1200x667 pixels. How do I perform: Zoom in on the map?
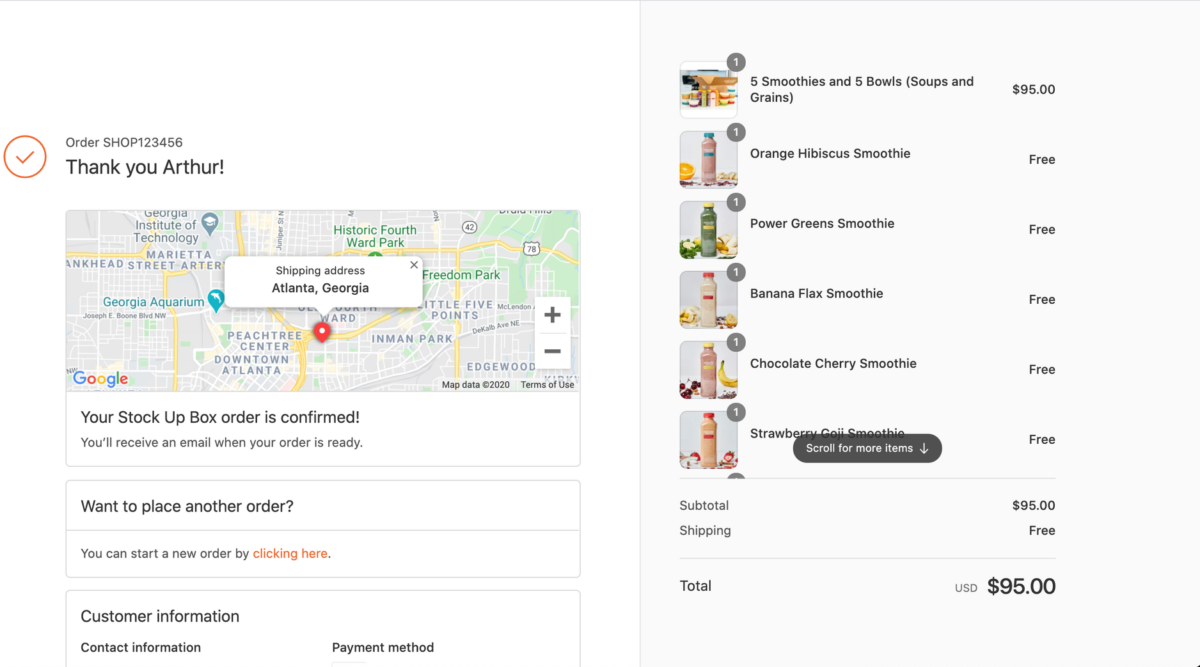pyautogui.click(x=552, y=315)
